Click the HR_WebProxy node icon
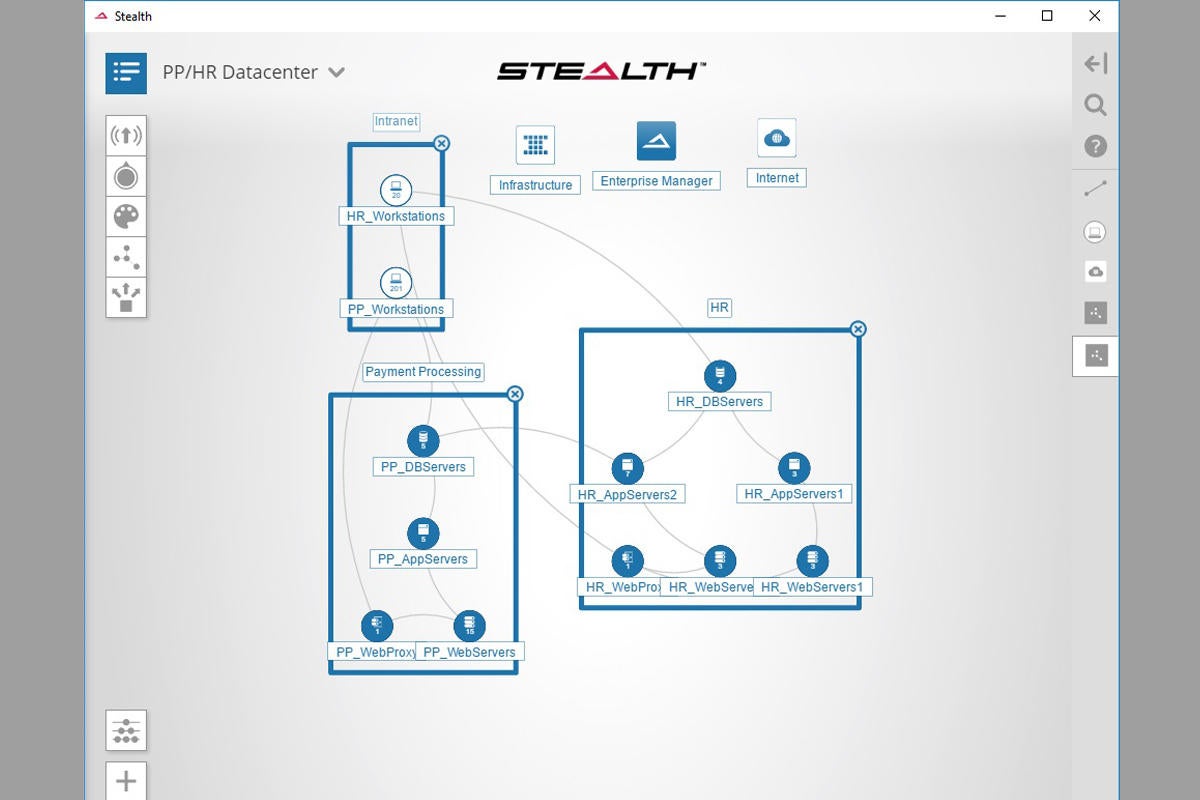Screen dimensions: 1200x800 627,561
